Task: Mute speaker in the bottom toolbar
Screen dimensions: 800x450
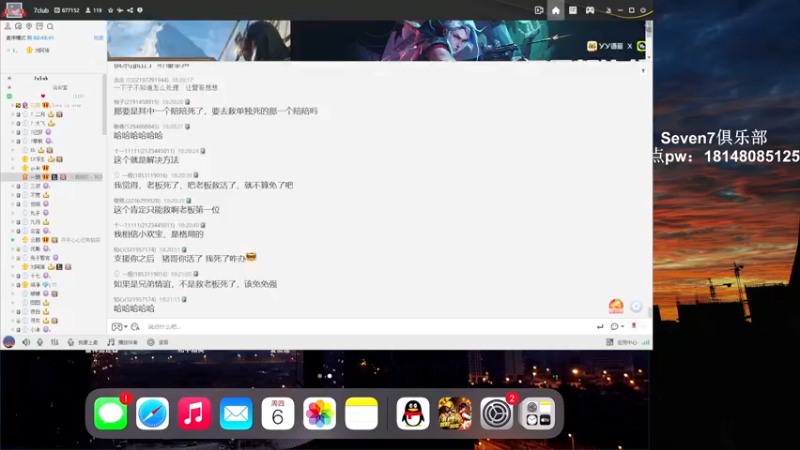Action: click(x=26, y=342)
